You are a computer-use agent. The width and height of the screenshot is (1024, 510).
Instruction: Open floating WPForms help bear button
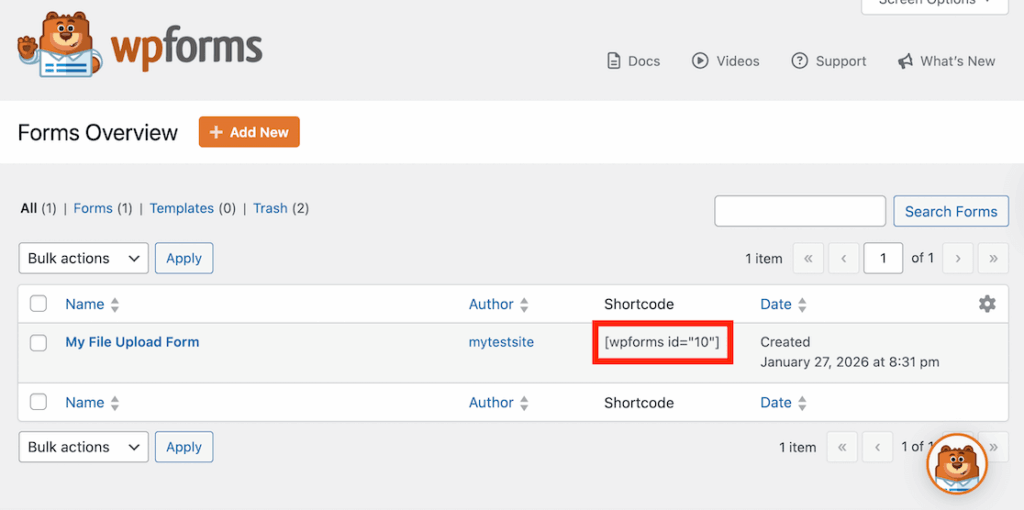tap(957, 464)
